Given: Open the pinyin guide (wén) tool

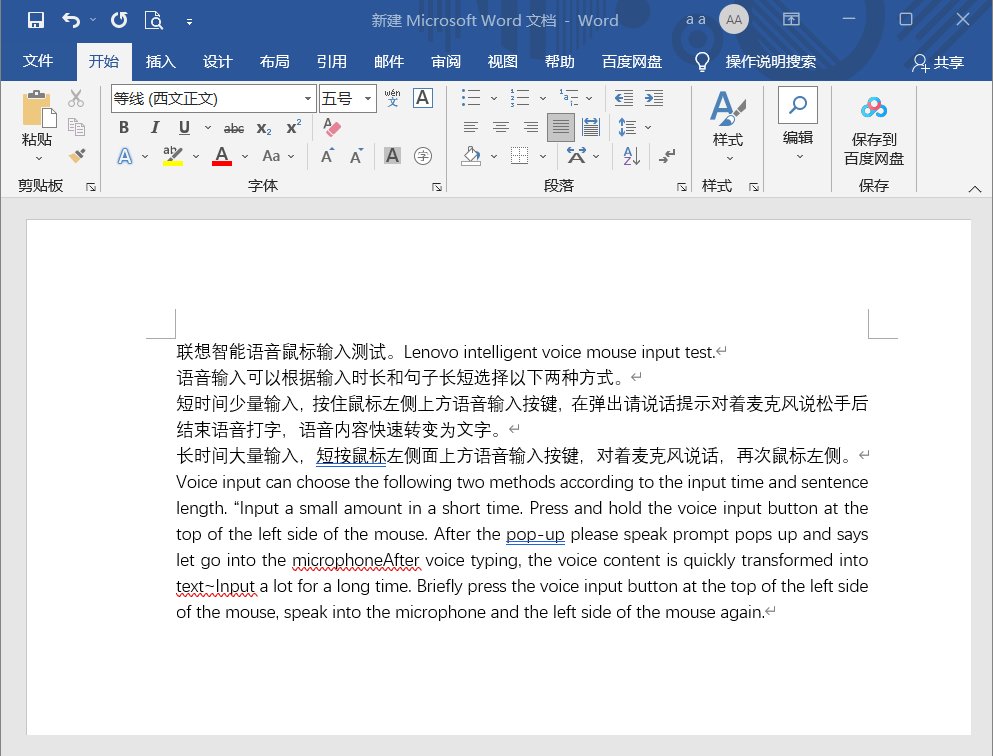Looking at the screenshot, I should point(393,97).
